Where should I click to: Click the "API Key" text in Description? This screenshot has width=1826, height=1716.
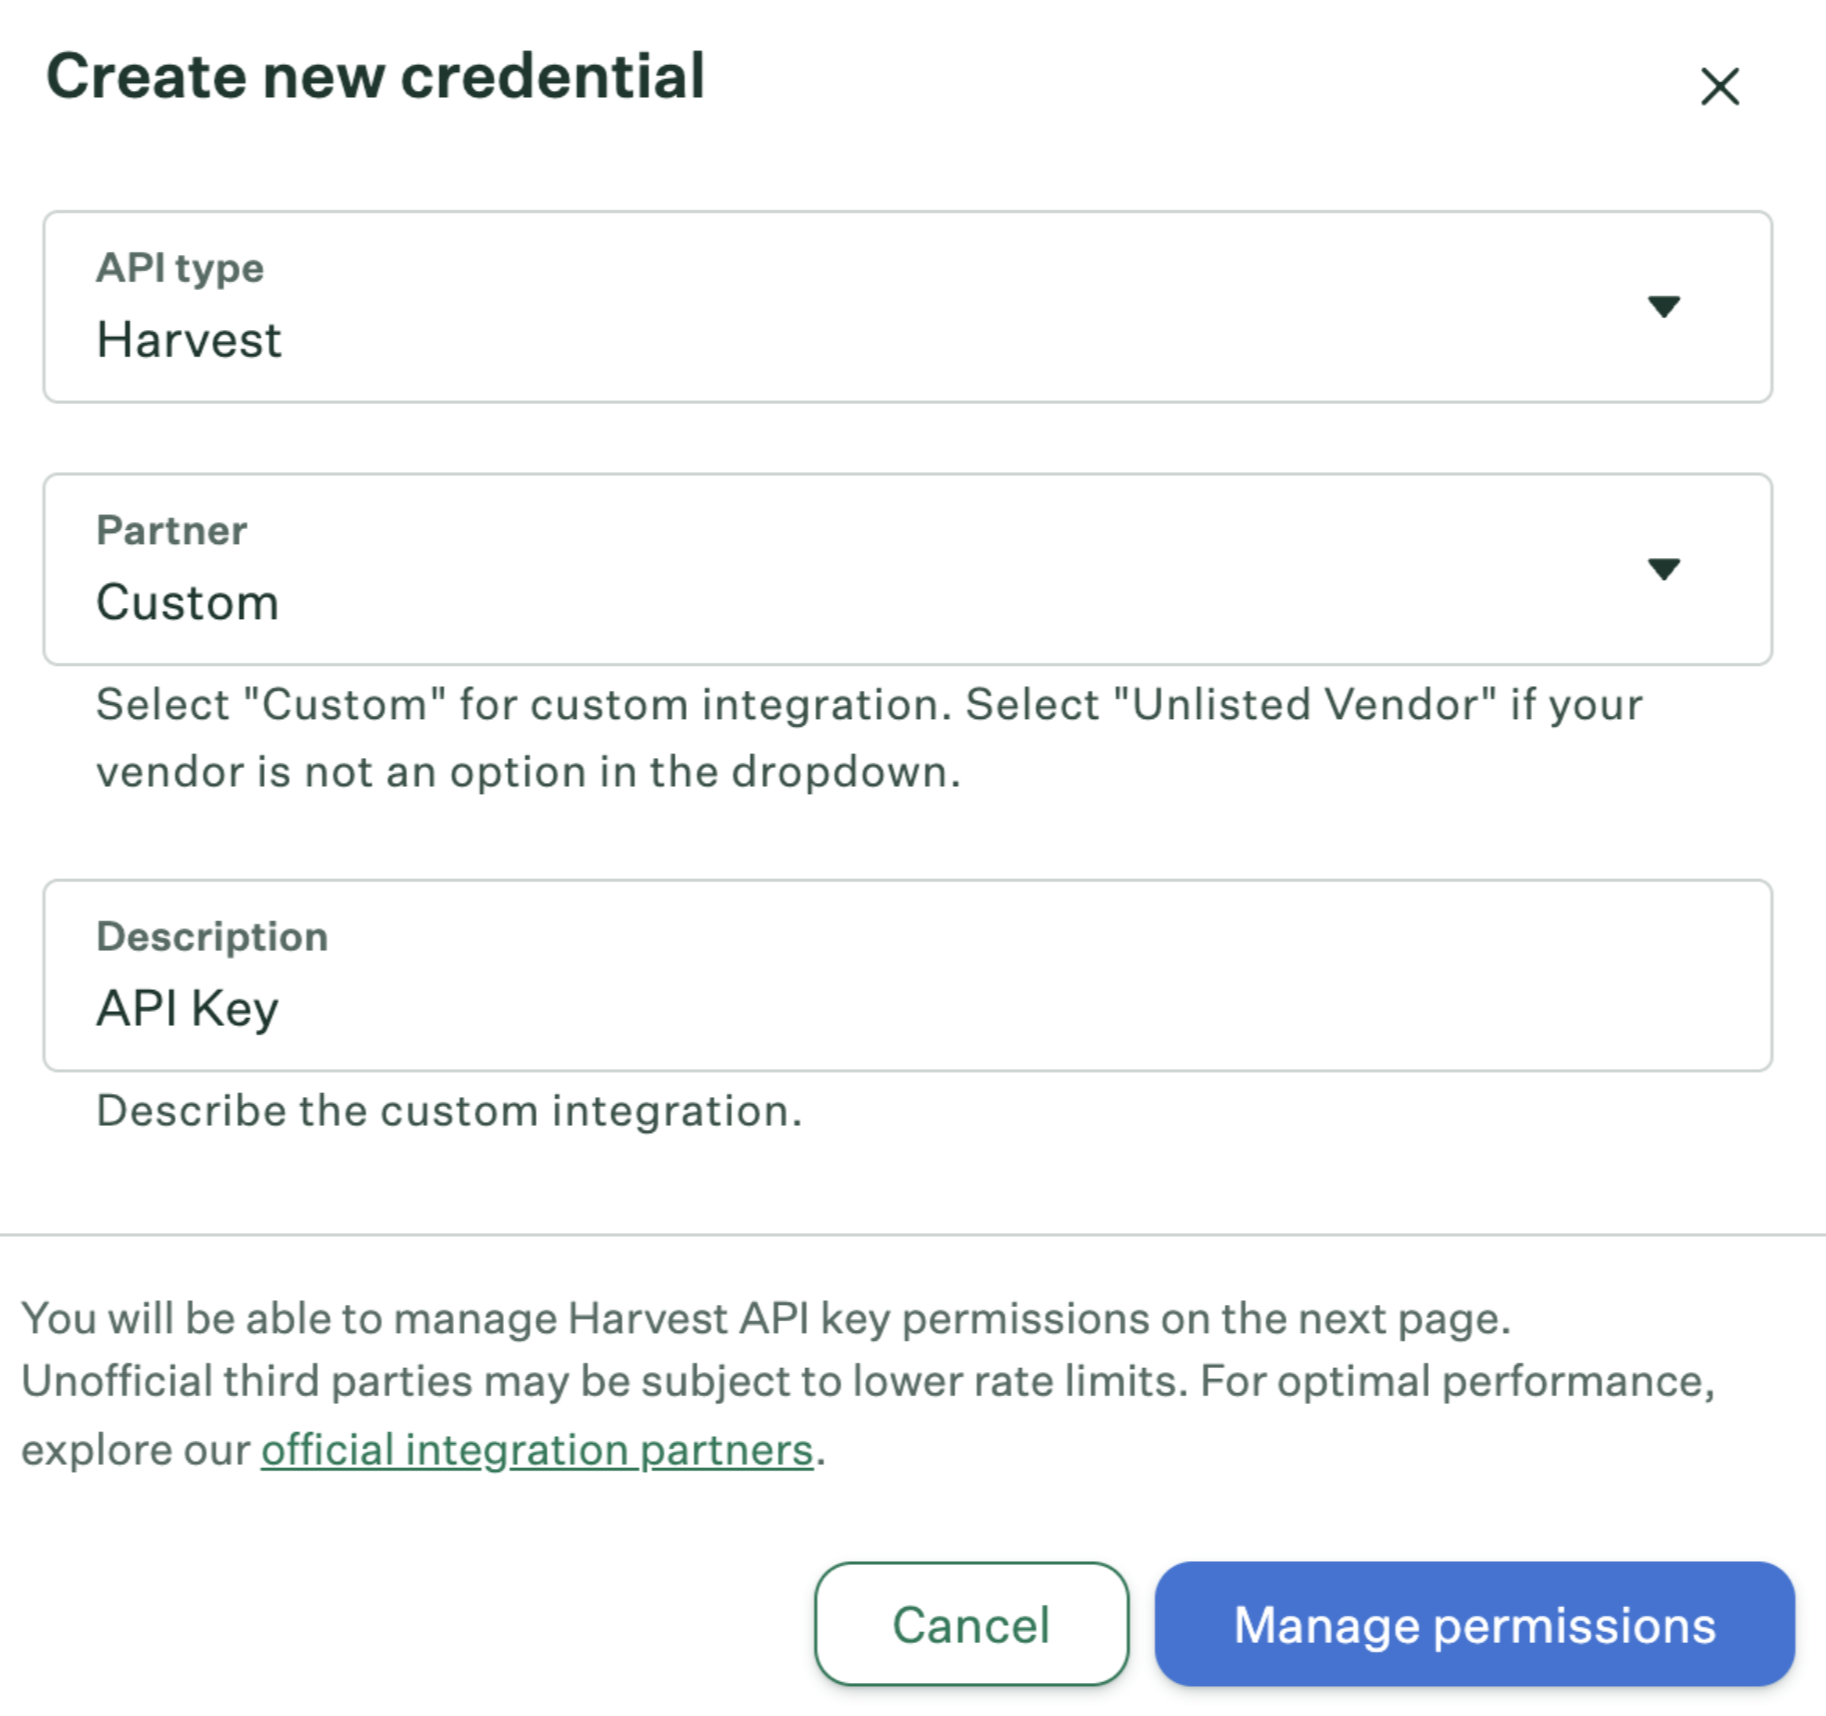(187, 1008)
